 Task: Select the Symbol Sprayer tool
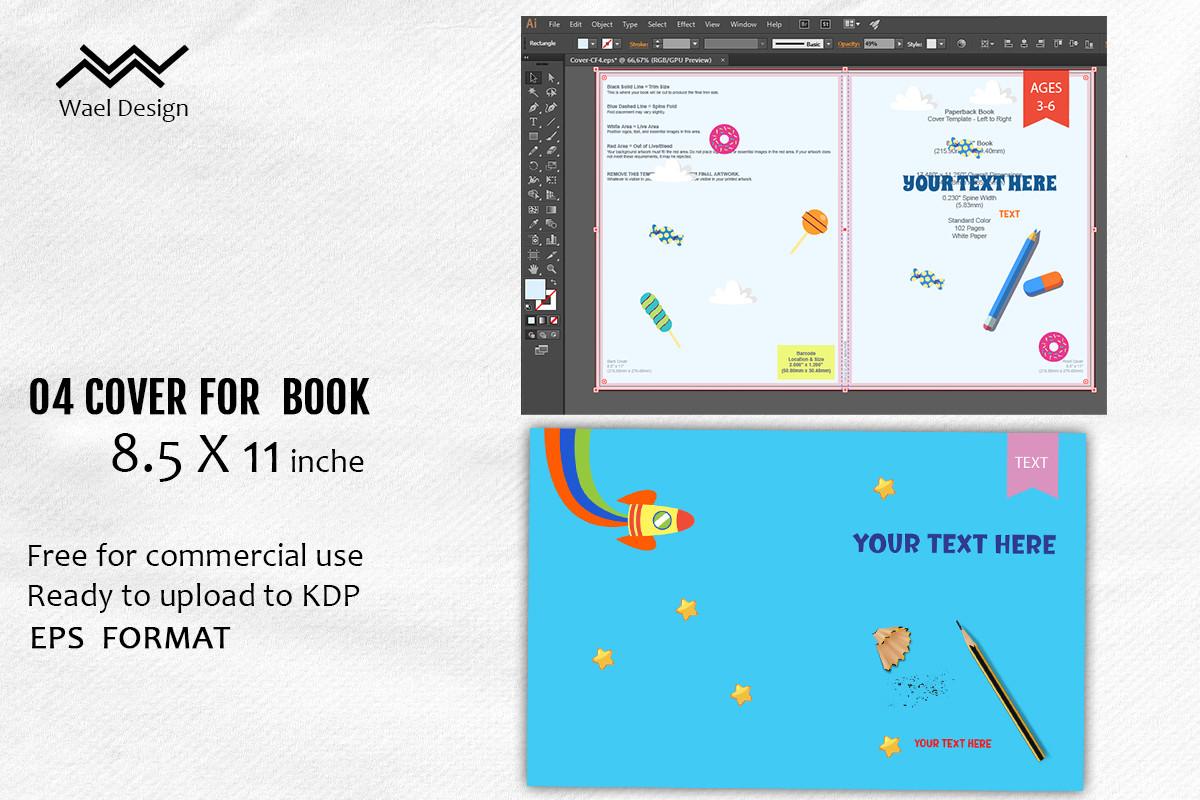(x=533, y=239)
